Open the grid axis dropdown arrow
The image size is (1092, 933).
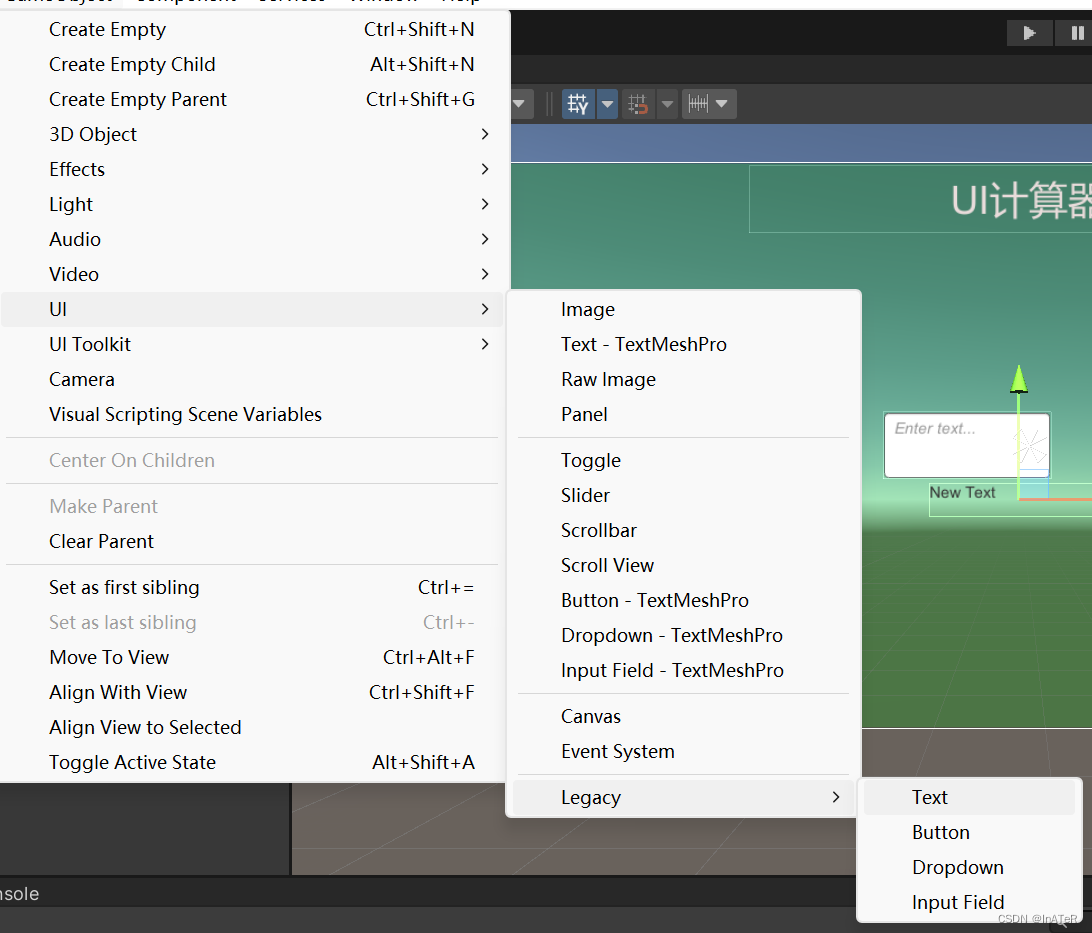coord(607,104)
